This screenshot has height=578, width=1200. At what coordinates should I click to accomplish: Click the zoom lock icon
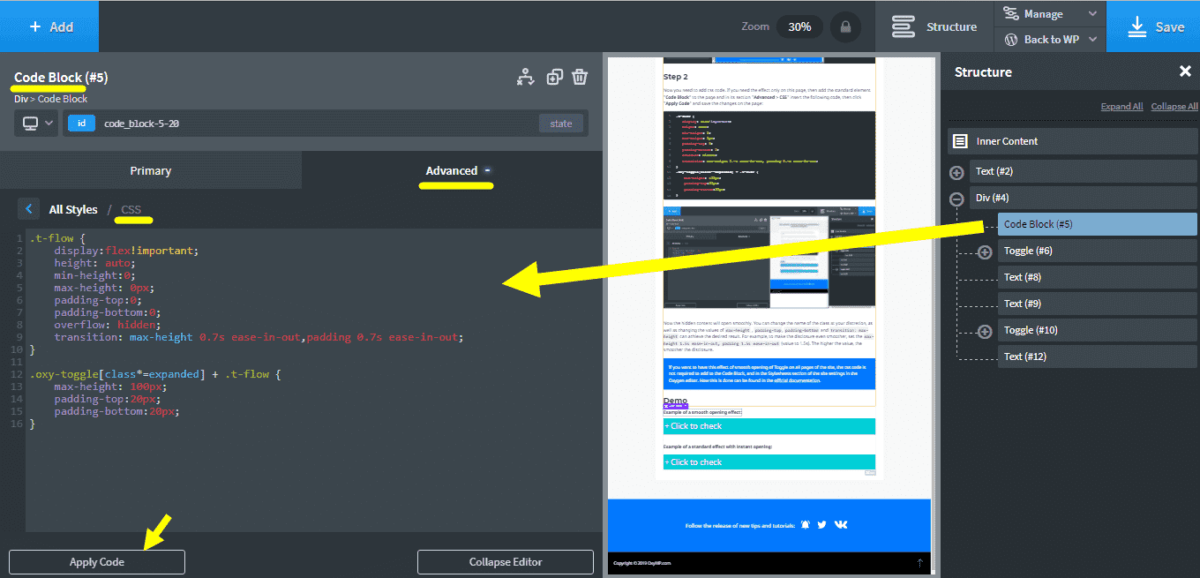(x=845, y=27)
